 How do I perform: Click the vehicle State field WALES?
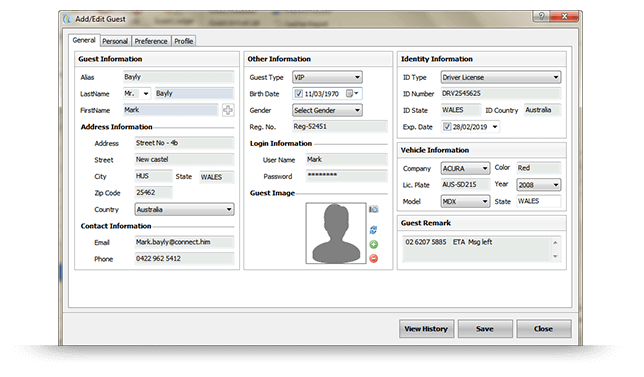click(538, 201)
